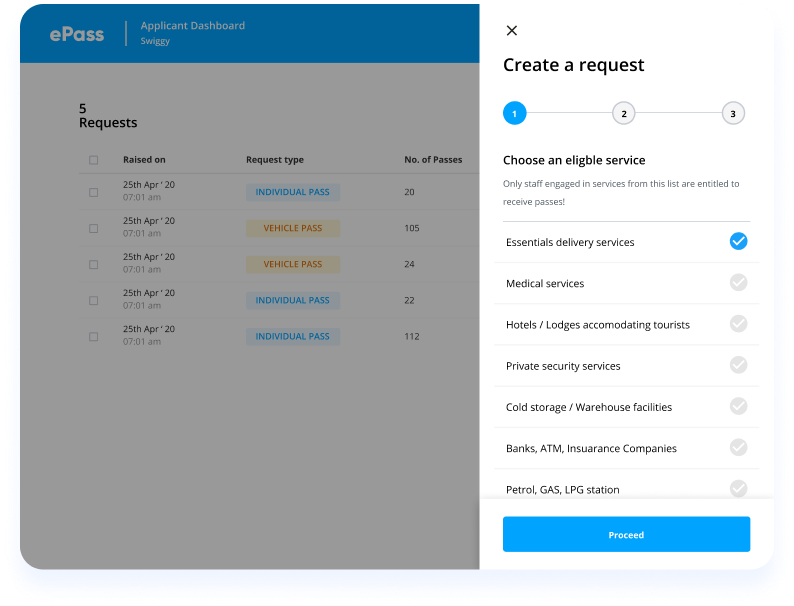This screenshot has height=606, width=794.
Task: Pick Cold storage / Warehouse facilities check icon
Action: [738, 406]
